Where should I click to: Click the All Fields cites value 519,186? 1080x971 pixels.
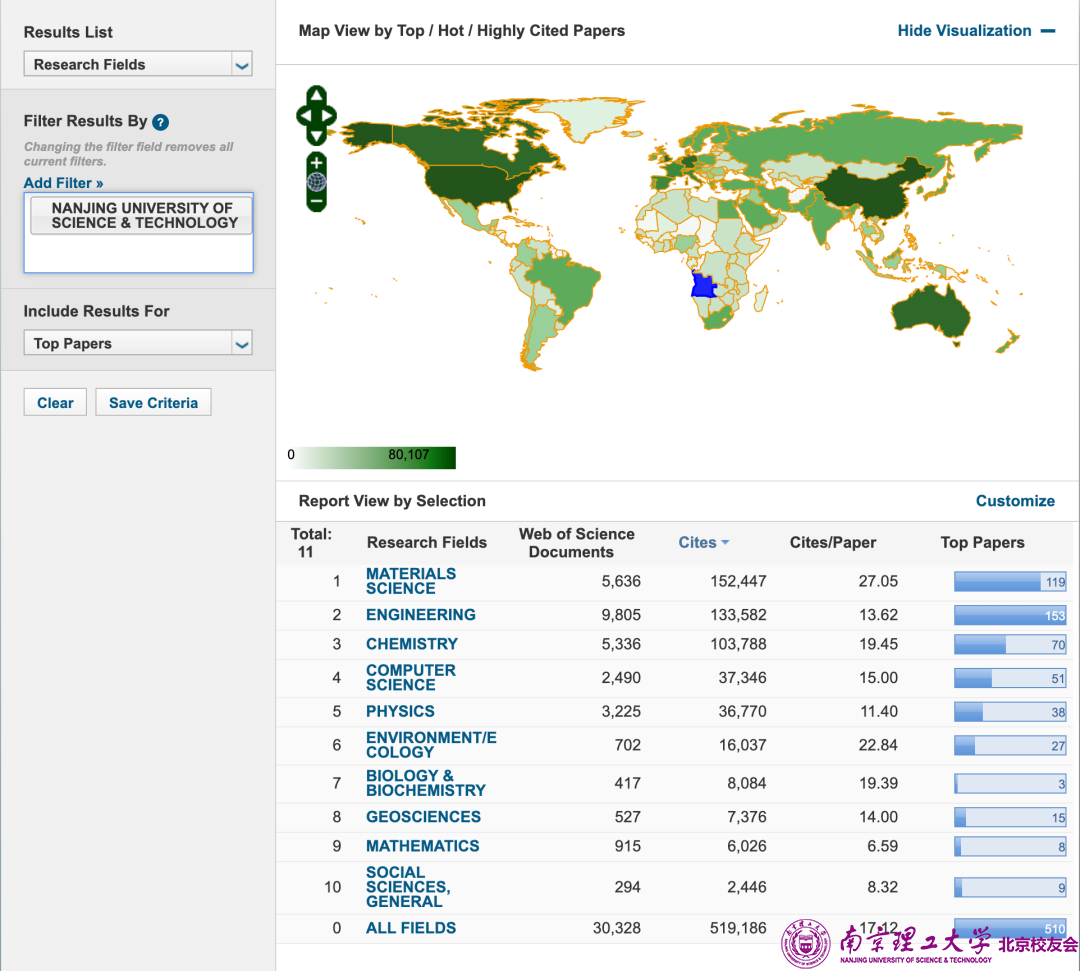(738, 928)
